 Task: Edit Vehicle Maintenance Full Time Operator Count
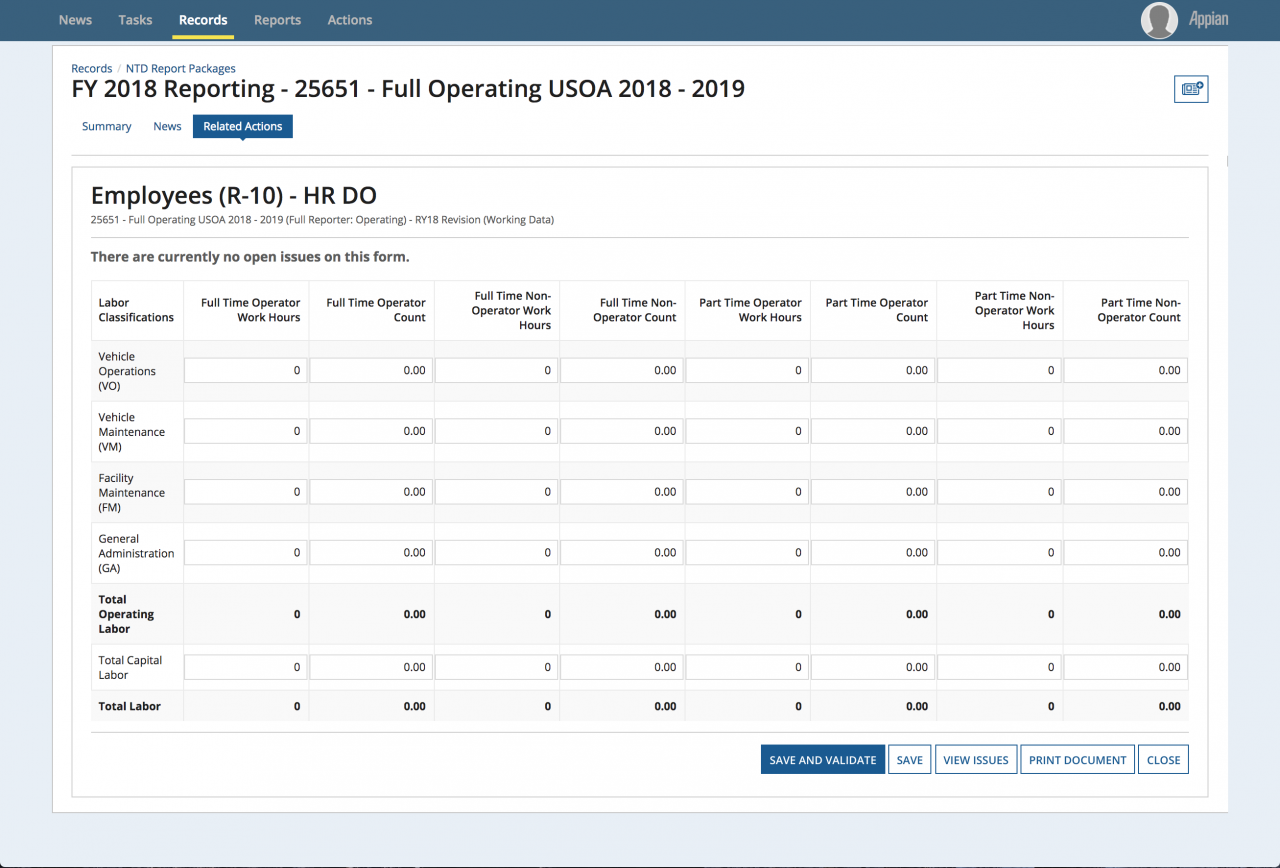point(371,432)
